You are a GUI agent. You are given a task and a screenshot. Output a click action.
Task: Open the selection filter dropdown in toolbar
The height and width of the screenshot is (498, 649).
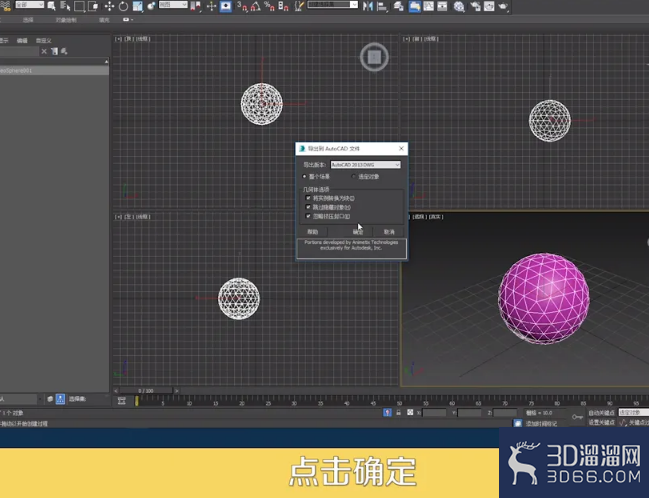point(29,5)
